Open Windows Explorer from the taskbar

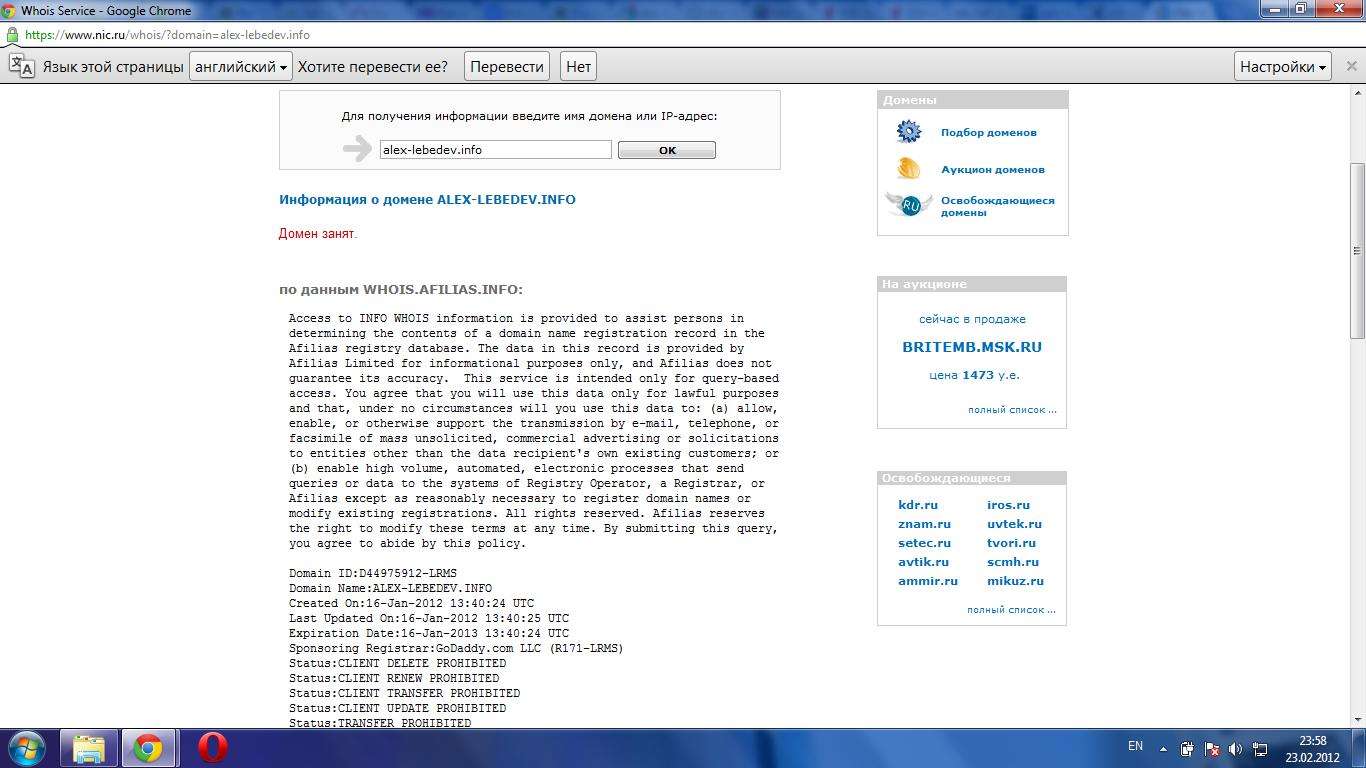[89, 748]
